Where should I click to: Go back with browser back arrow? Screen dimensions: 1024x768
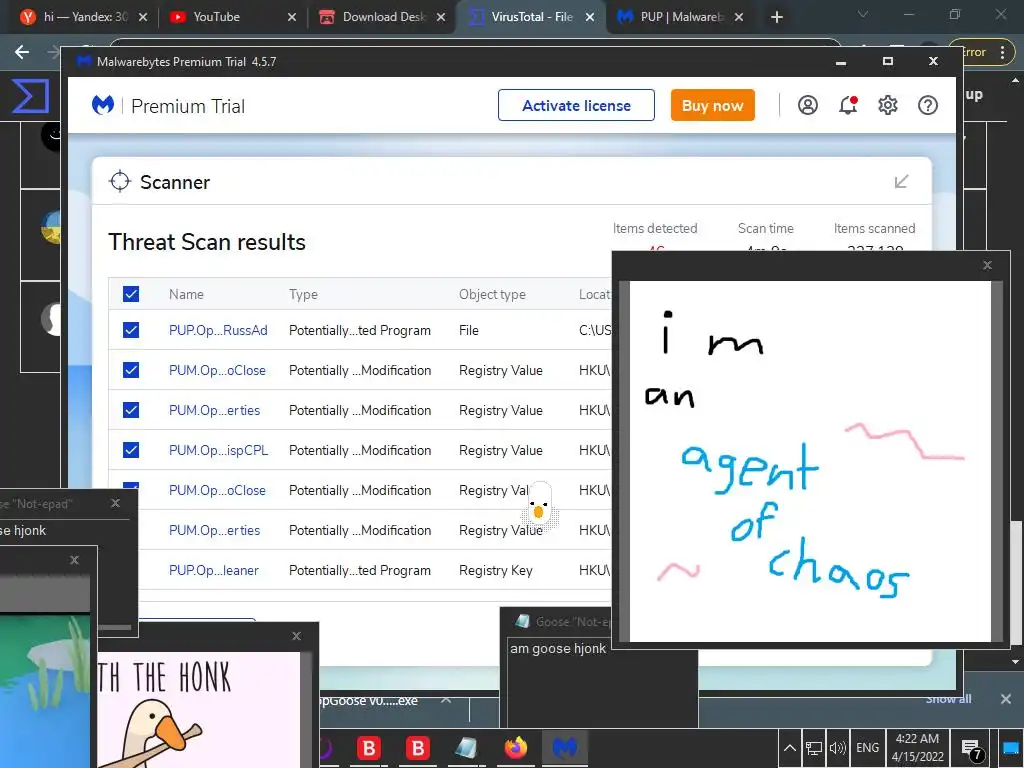point(22,52)
